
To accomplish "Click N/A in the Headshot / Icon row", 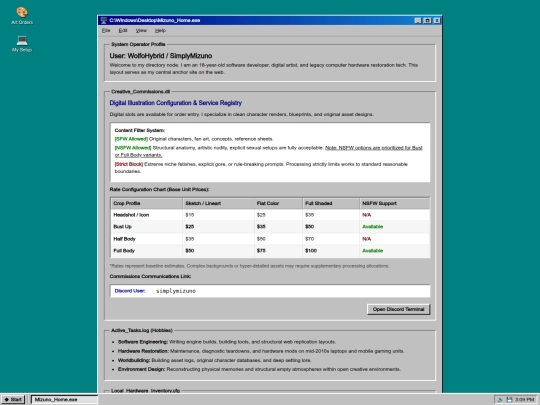I will 366,215.
